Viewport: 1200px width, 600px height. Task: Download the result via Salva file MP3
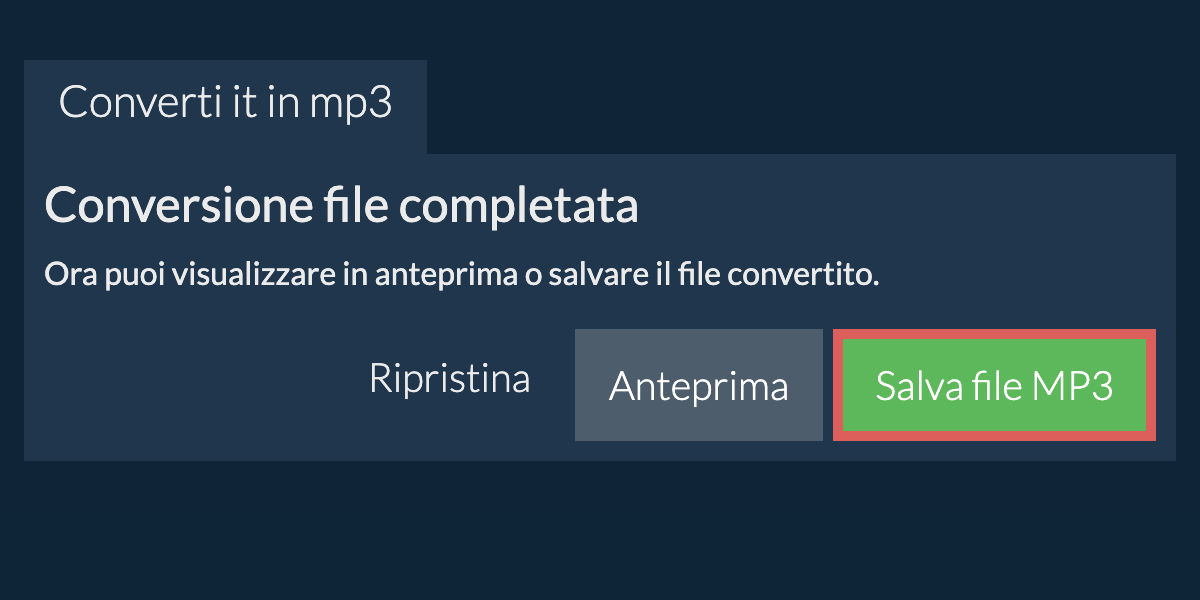tap(994, 385)
